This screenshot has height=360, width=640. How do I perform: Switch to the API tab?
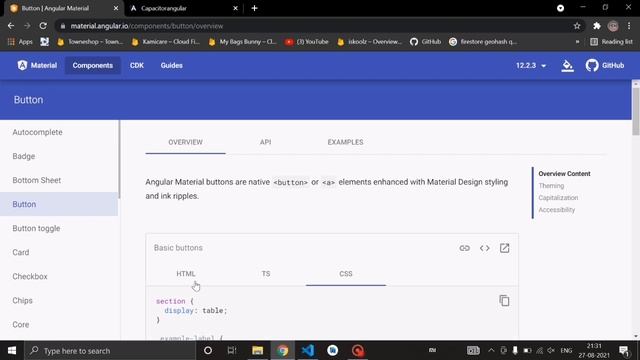(x=265, y=142)
